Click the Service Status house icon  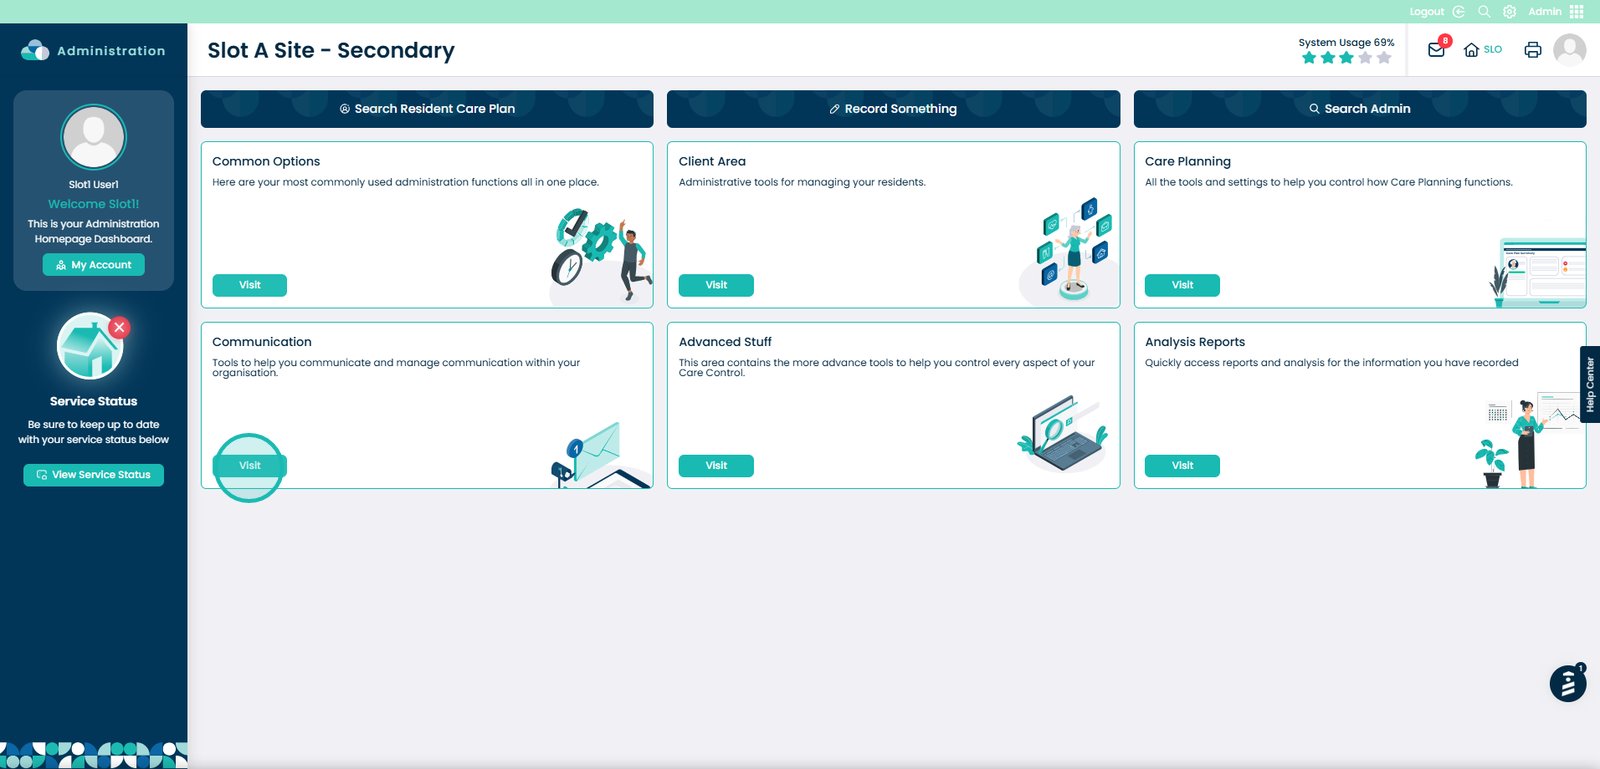coord(91,346)
